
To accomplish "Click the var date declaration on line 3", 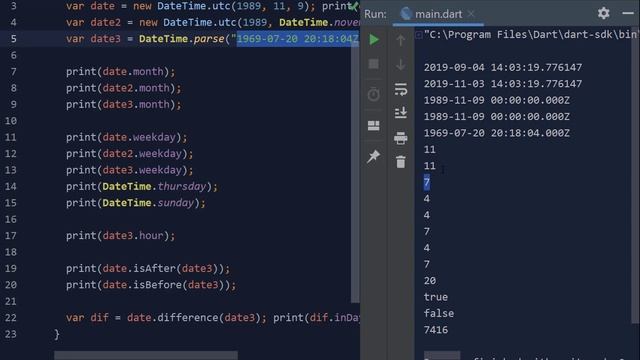I will [x=213, y=6].
